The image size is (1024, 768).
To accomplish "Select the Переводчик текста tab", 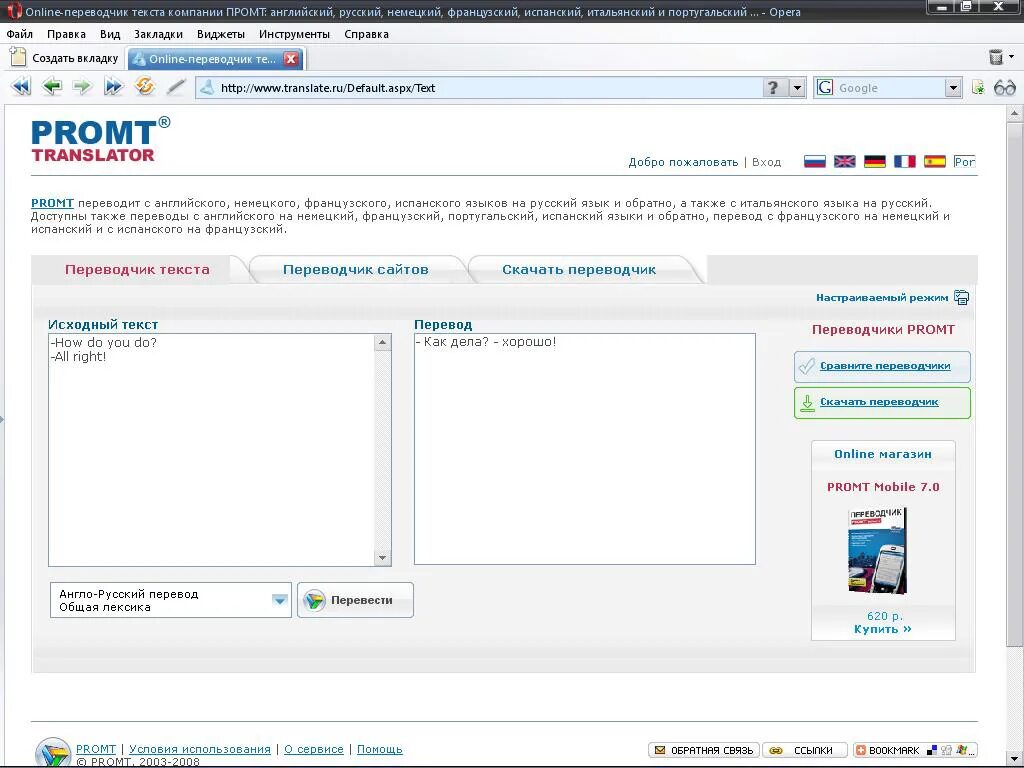I will pos(137,269).
